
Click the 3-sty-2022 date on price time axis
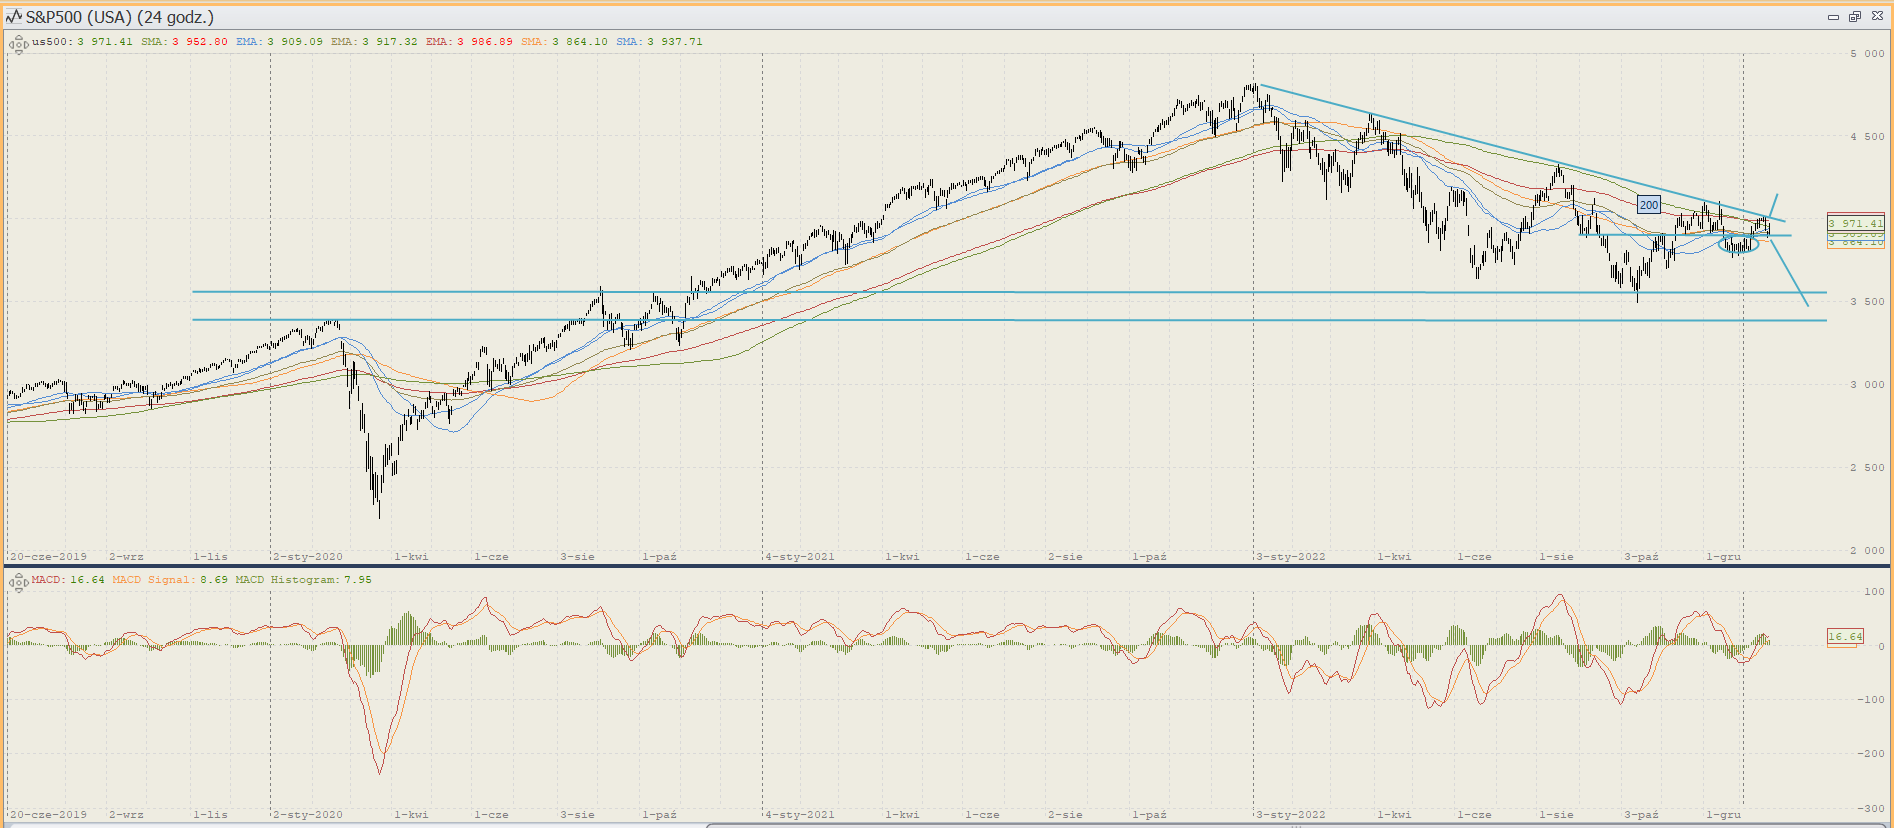click(x=1291, y=557)
